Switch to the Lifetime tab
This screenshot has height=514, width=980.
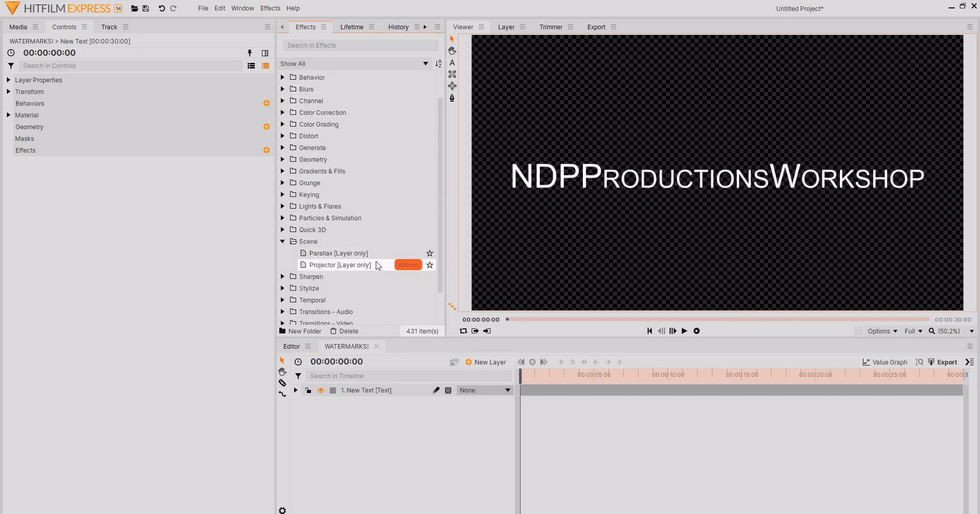point(352,27)
